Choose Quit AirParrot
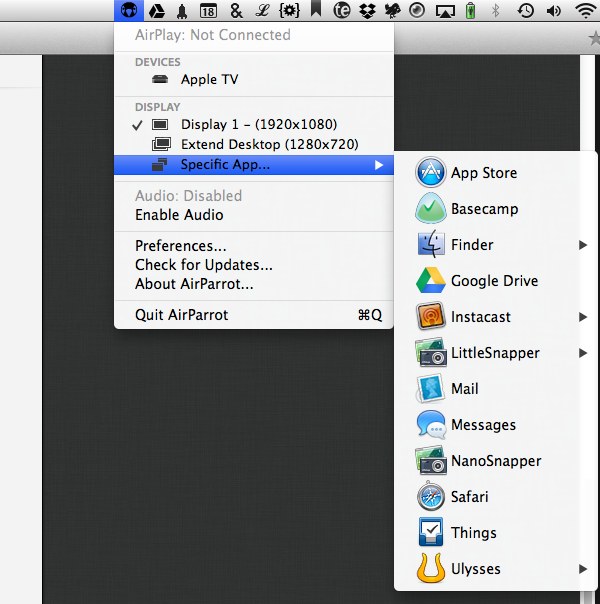 [x=254, y=315]
